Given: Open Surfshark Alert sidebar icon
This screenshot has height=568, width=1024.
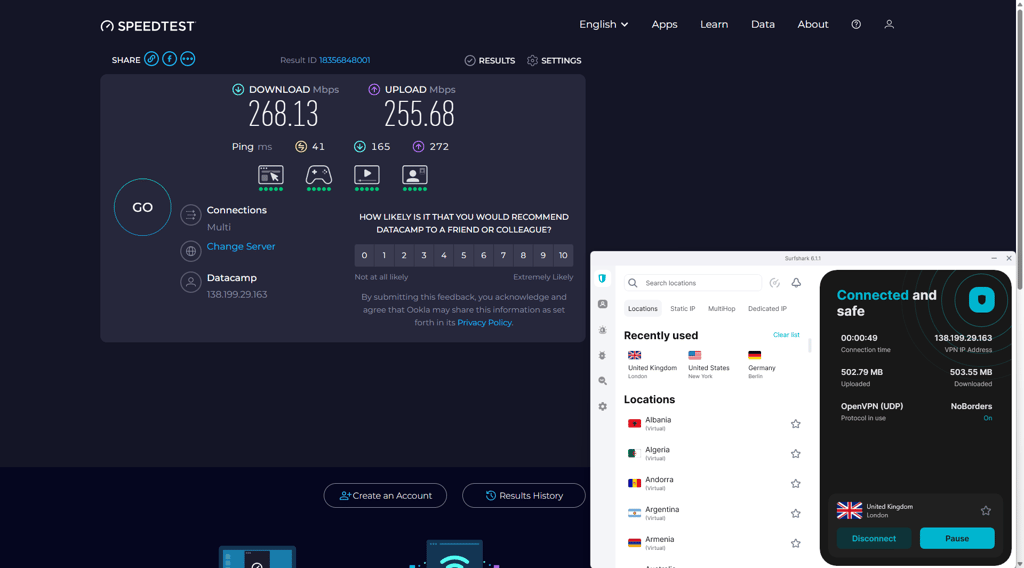Looking at the screenshot, I should [x=602, y=330].
